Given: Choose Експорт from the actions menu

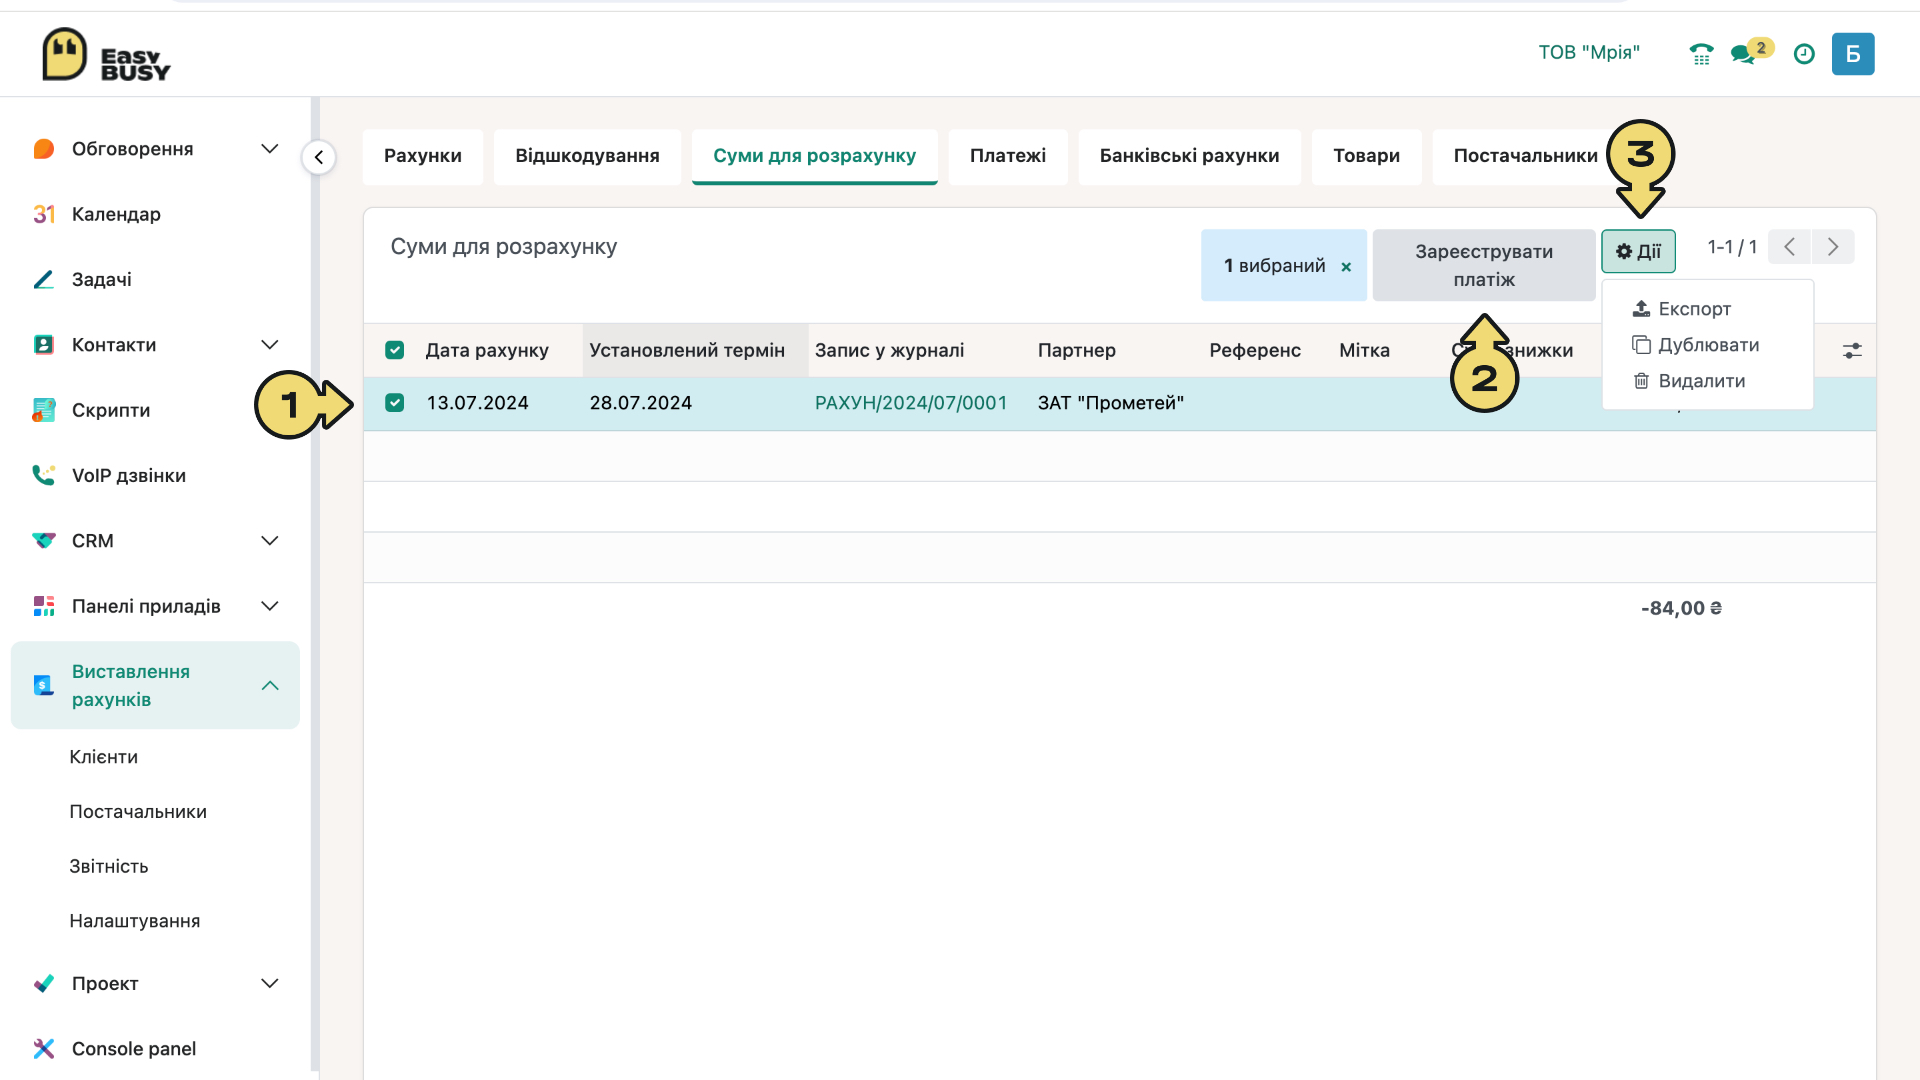Looking at the screenshot, I should (1707, 309).
